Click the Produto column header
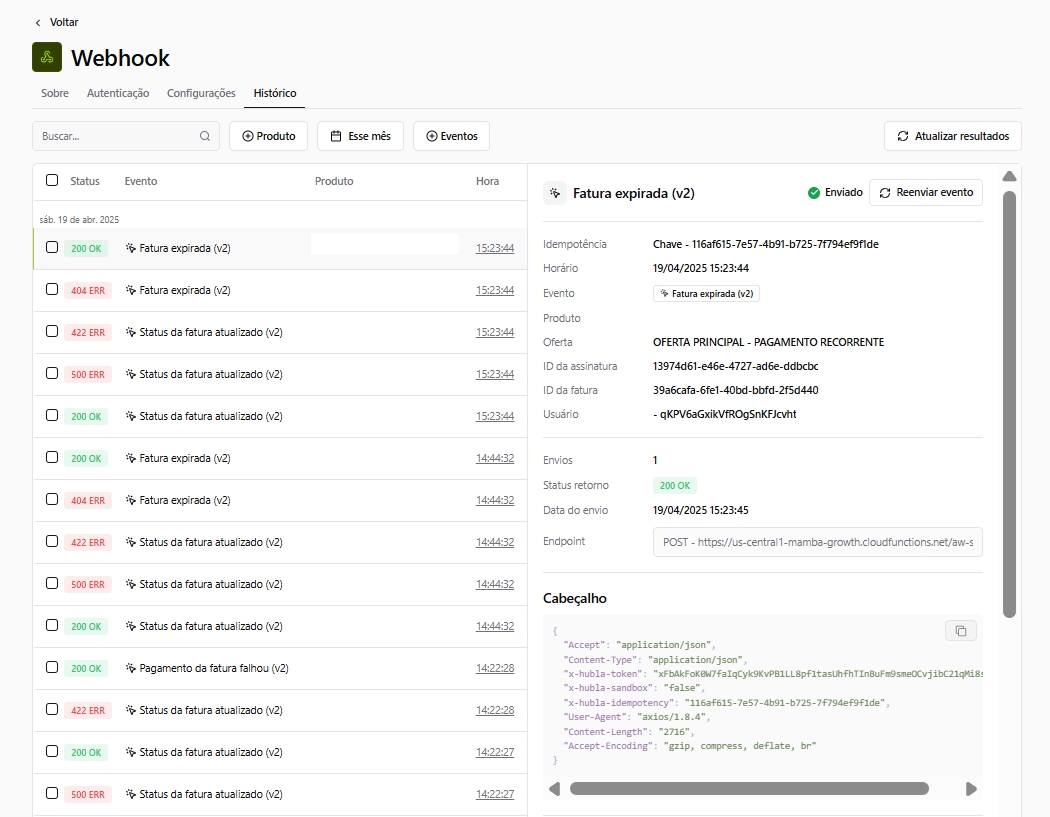Image resolution: width=1050 pixels, height=817 pixels. tap(334, 181)
